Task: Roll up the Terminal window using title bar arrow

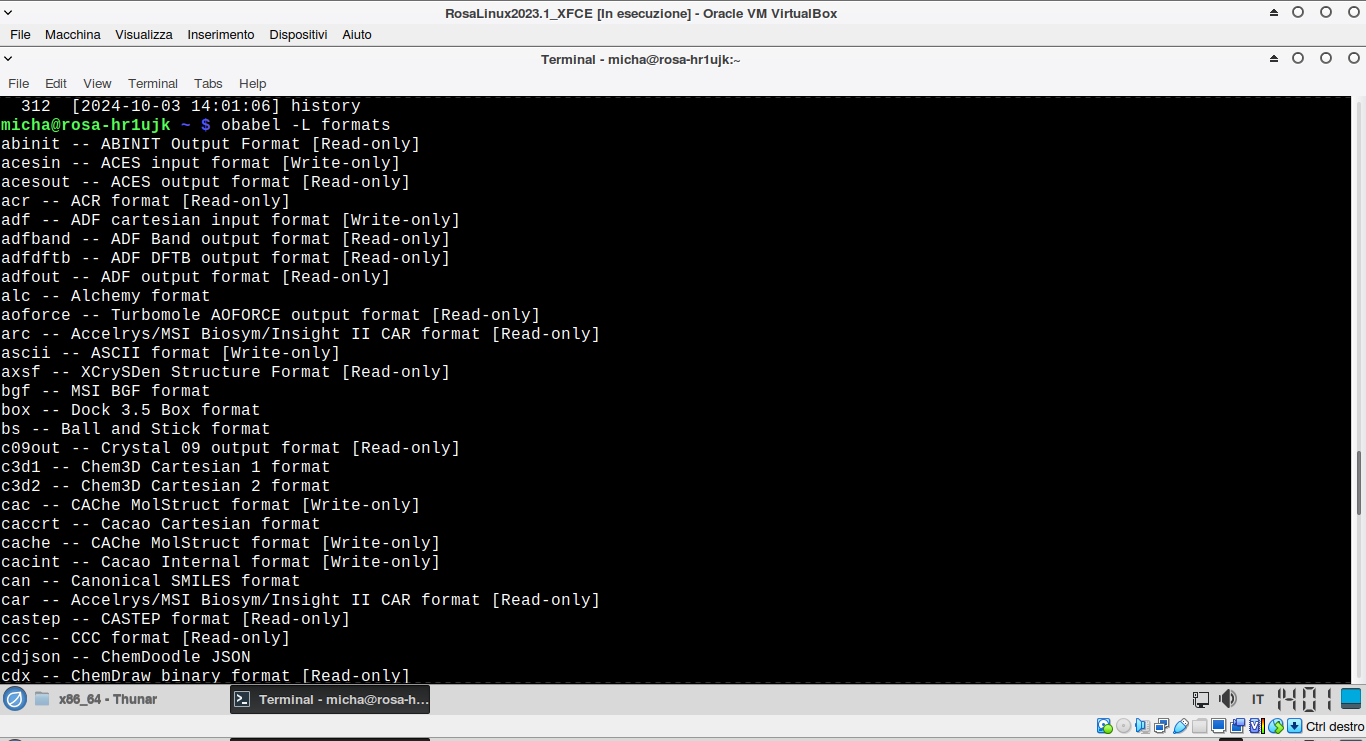Action: tap(1274, 59)
